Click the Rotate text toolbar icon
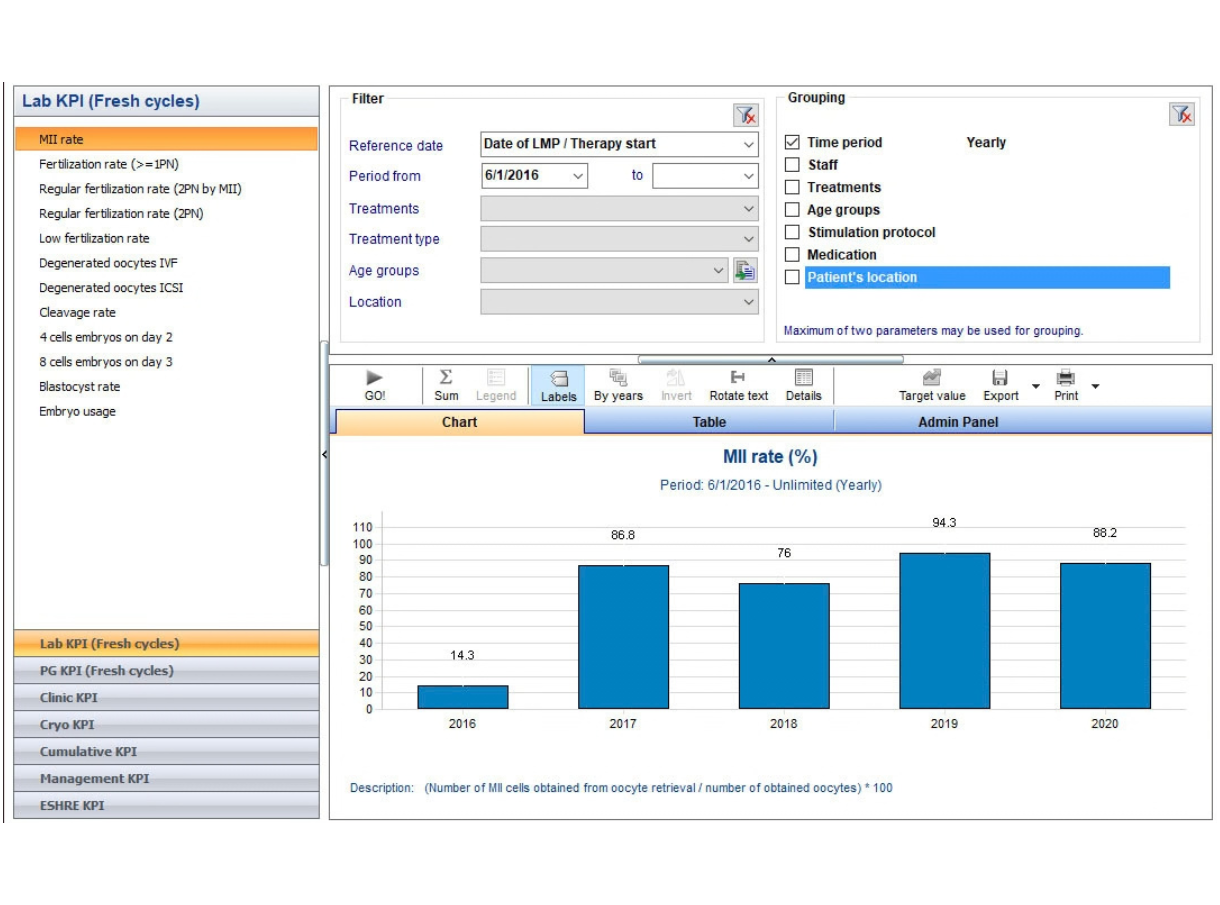The width and height of the screenshot is (1220, 905). pos(738,385)
